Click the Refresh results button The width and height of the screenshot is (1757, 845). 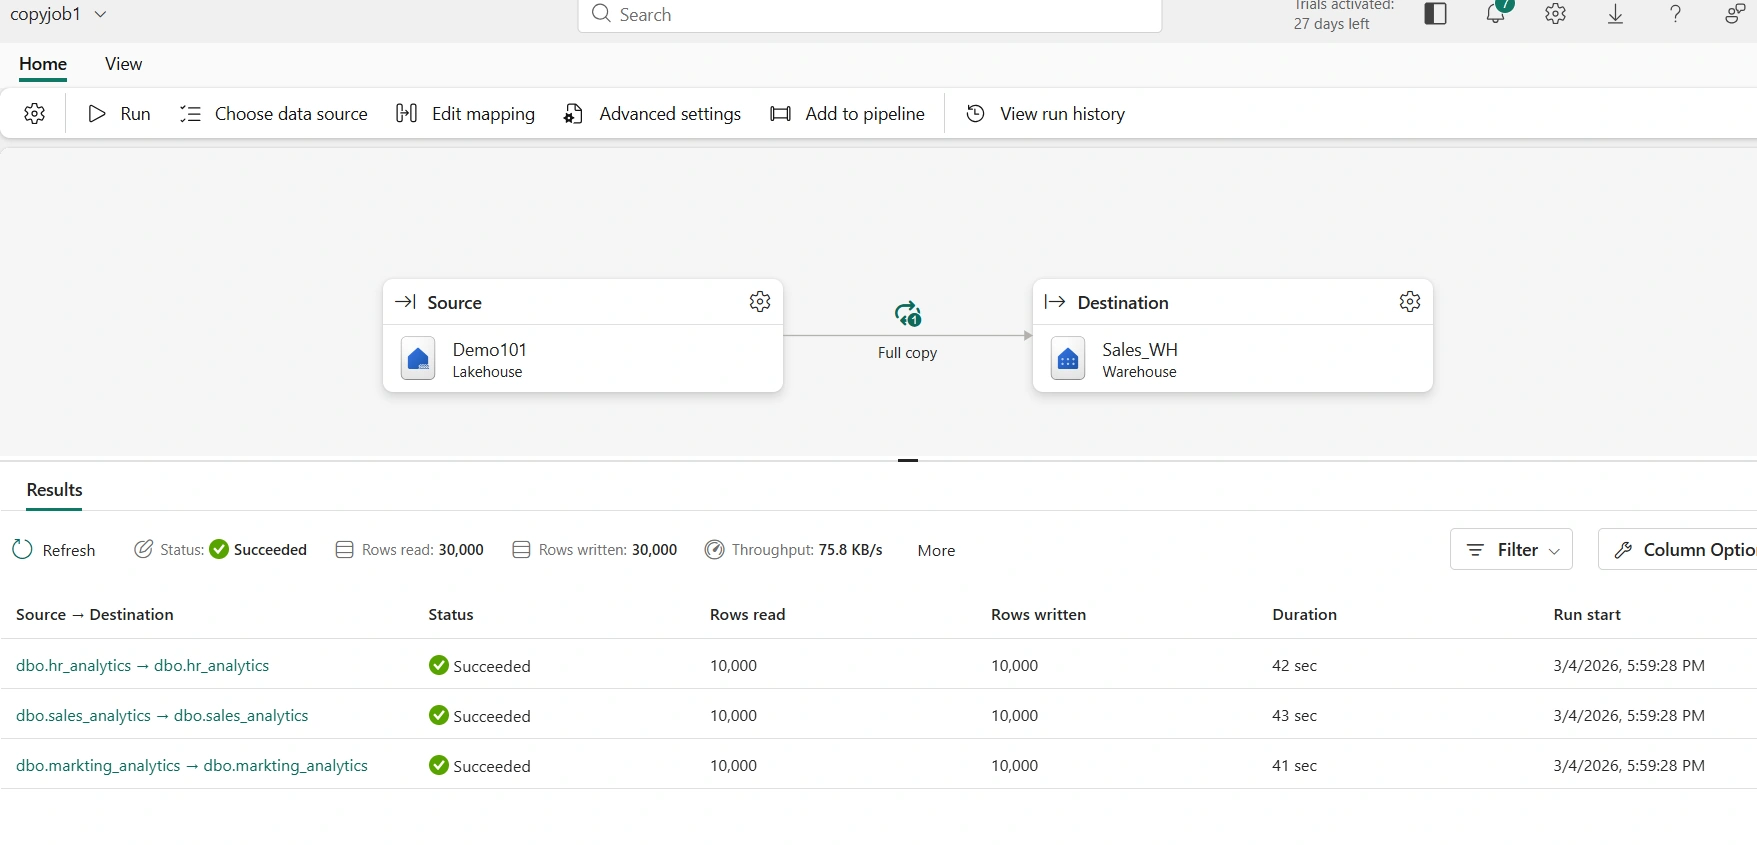54,550
